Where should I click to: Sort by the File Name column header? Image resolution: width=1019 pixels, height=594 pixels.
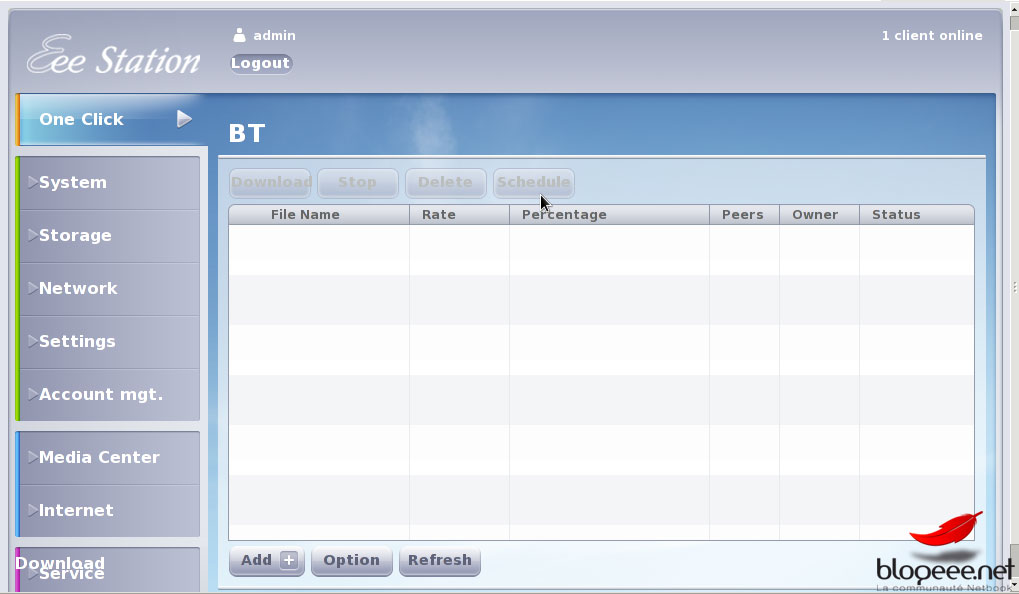coord(305,215)
